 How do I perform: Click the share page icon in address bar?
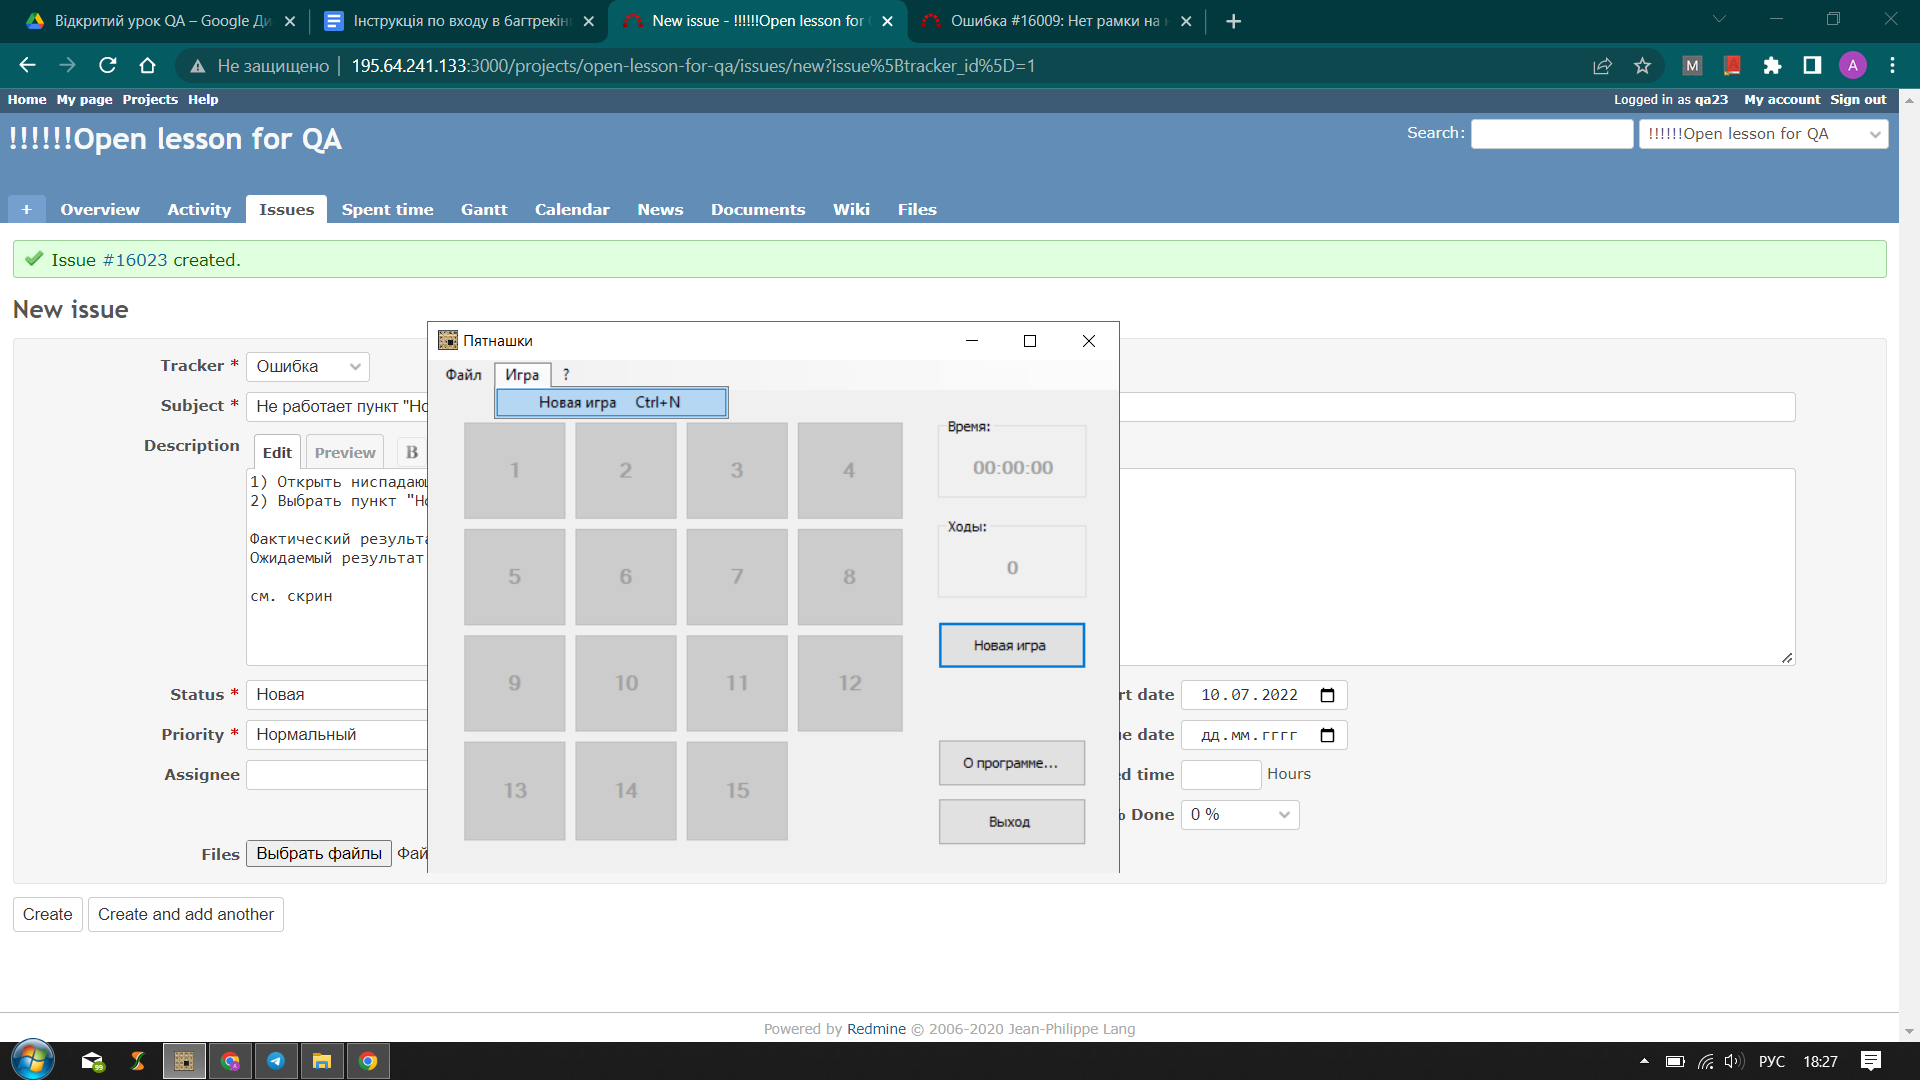1602,66
